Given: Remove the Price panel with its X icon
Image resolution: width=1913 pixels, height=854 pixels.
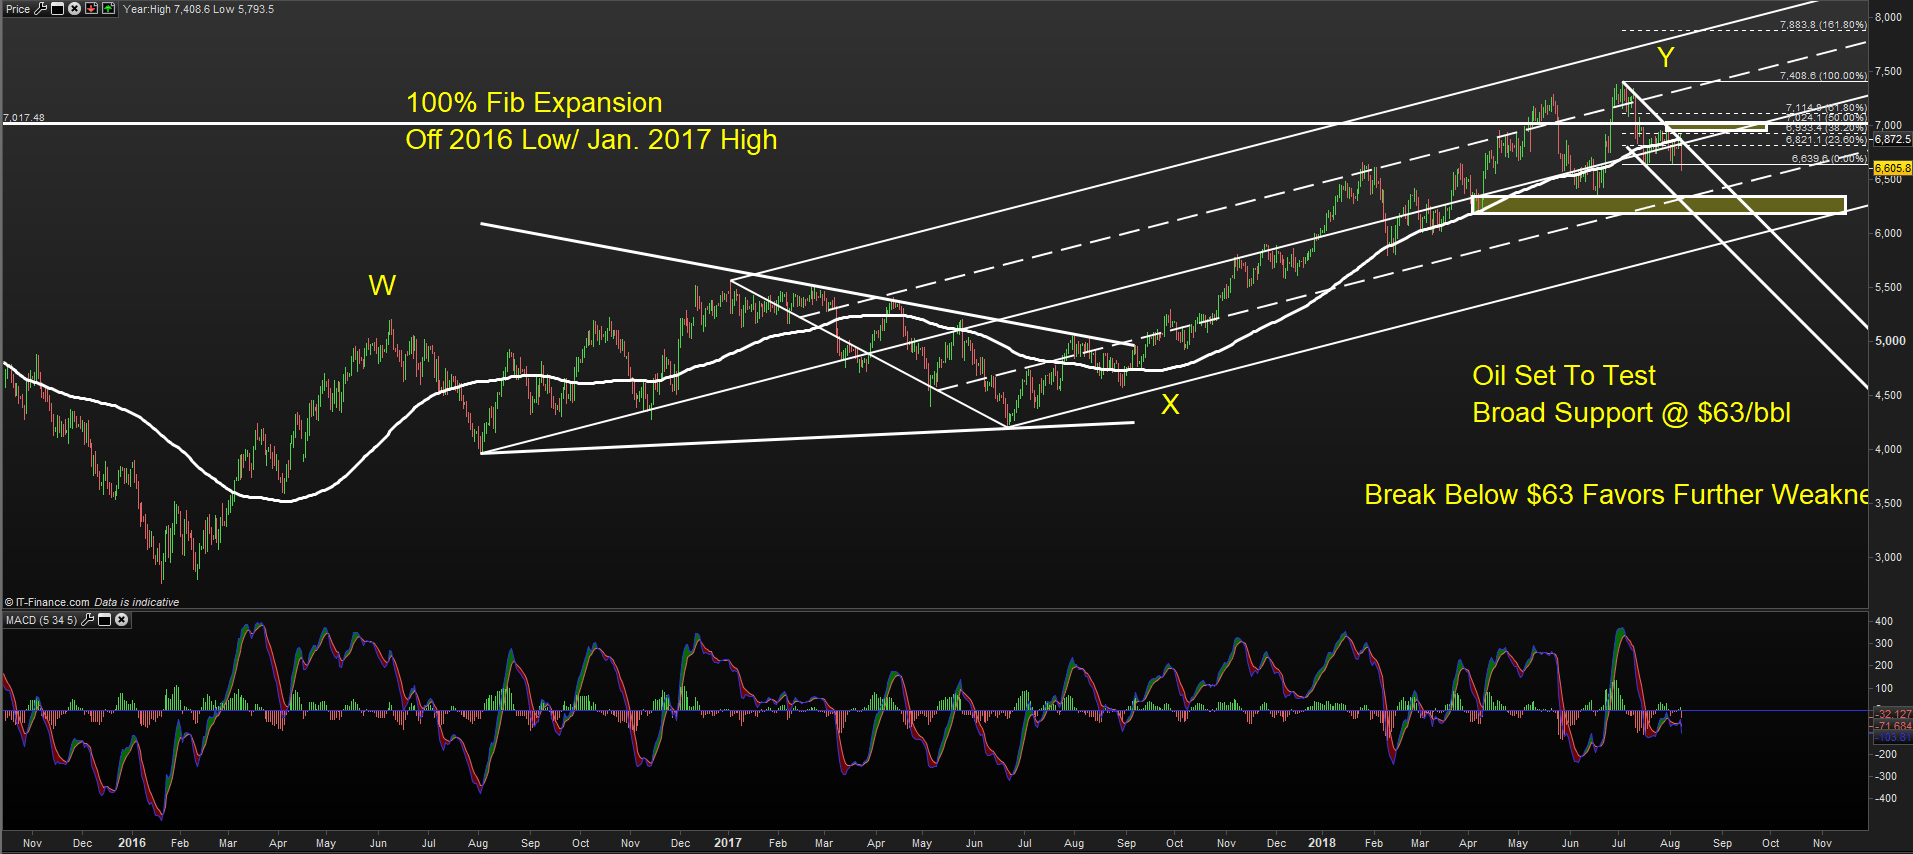Looking at the screenshot, I should point(74,9).
